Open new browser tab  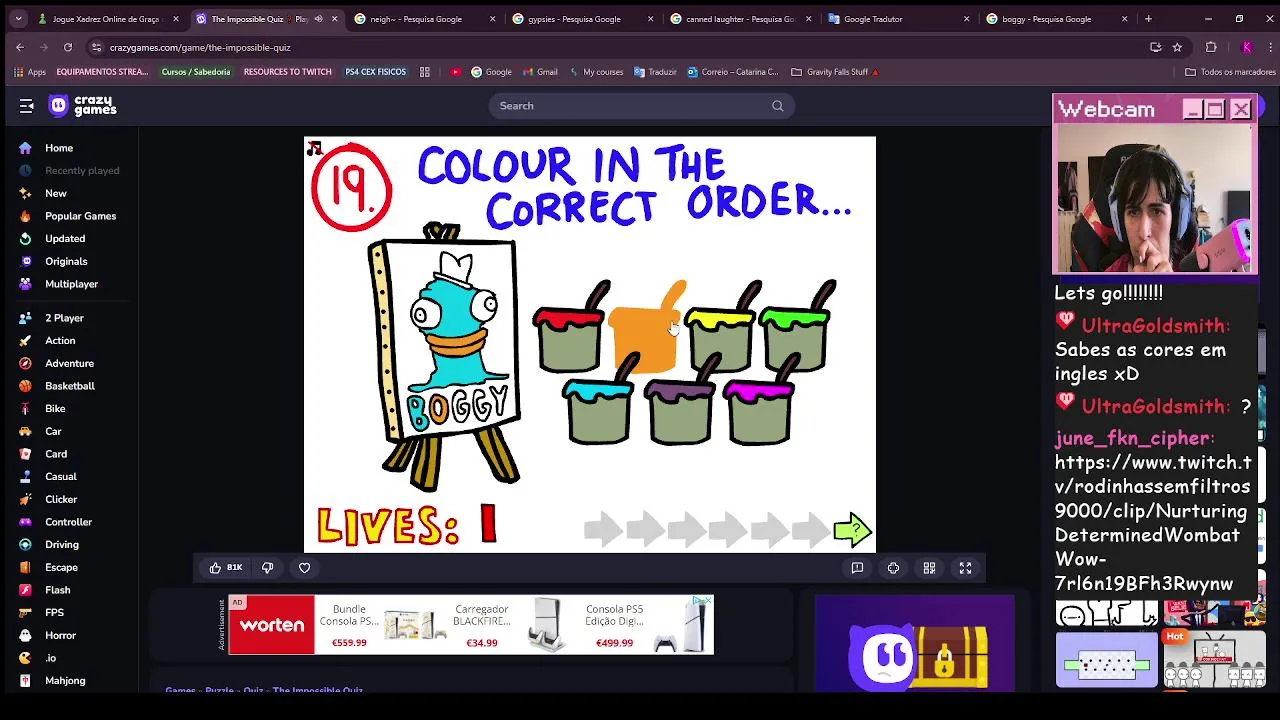click(1148, 19)
